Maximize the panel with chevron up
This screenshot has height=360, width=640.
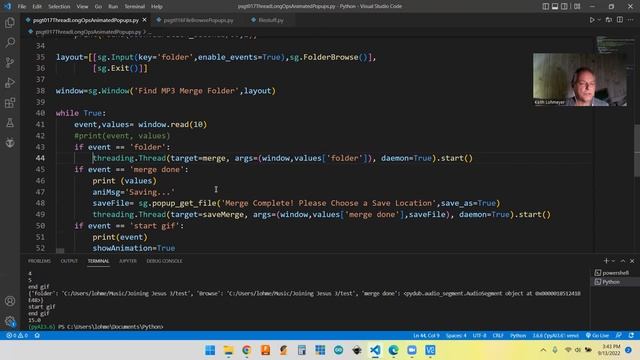pos(623,261)
